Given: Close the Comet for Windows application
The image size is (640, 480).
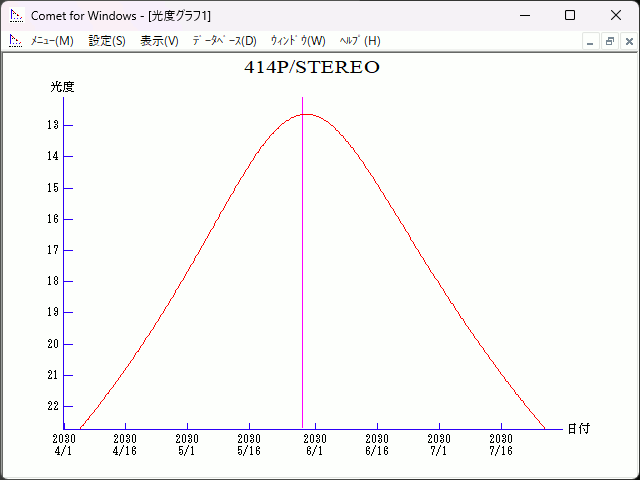Looking at the screenshot, I should pos(616,16).
